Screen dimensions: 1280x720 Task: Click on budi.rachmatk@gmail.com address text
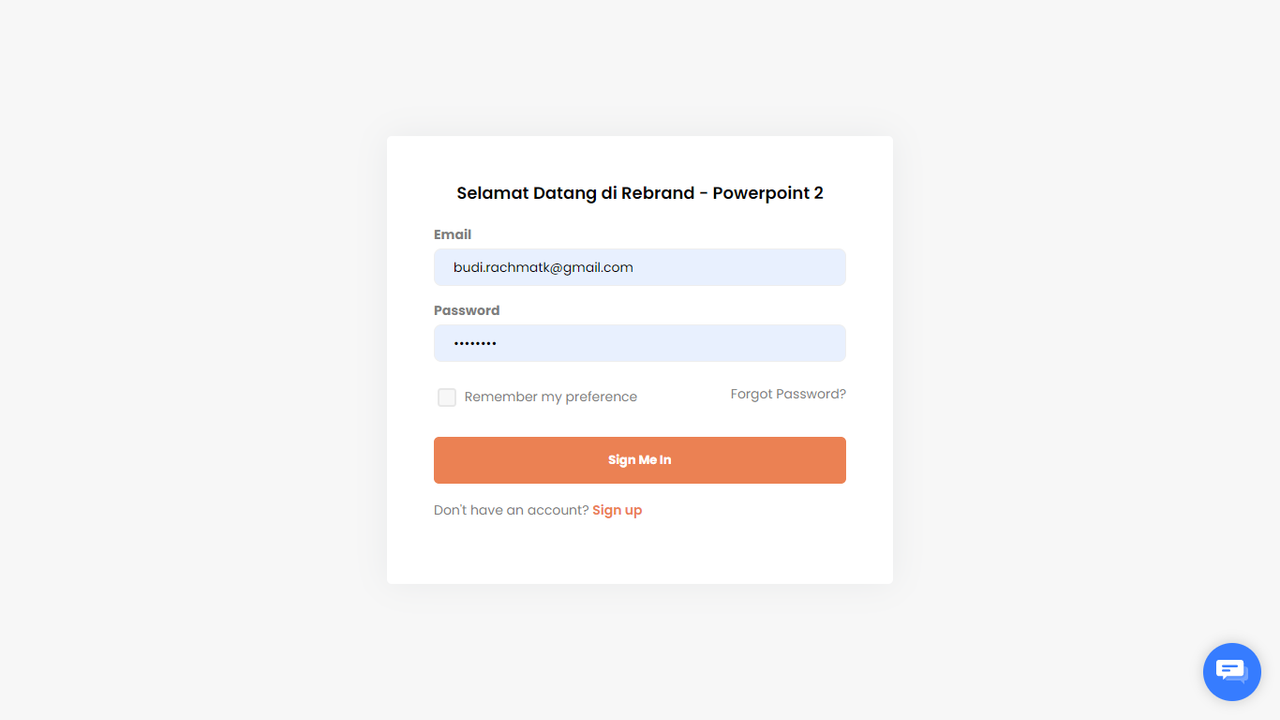click(543, 267)
